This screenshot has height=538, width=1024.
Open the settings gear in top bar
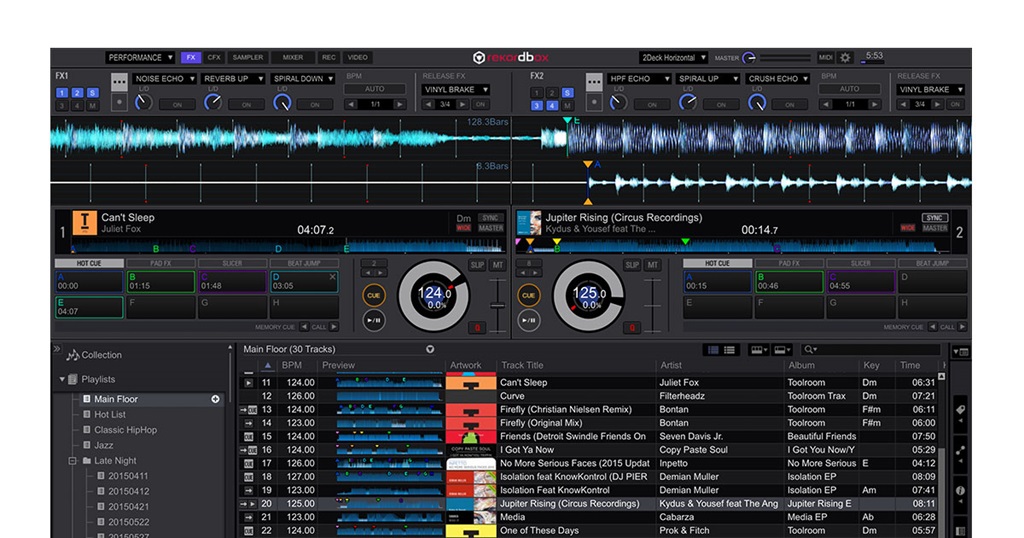[845, 58]
